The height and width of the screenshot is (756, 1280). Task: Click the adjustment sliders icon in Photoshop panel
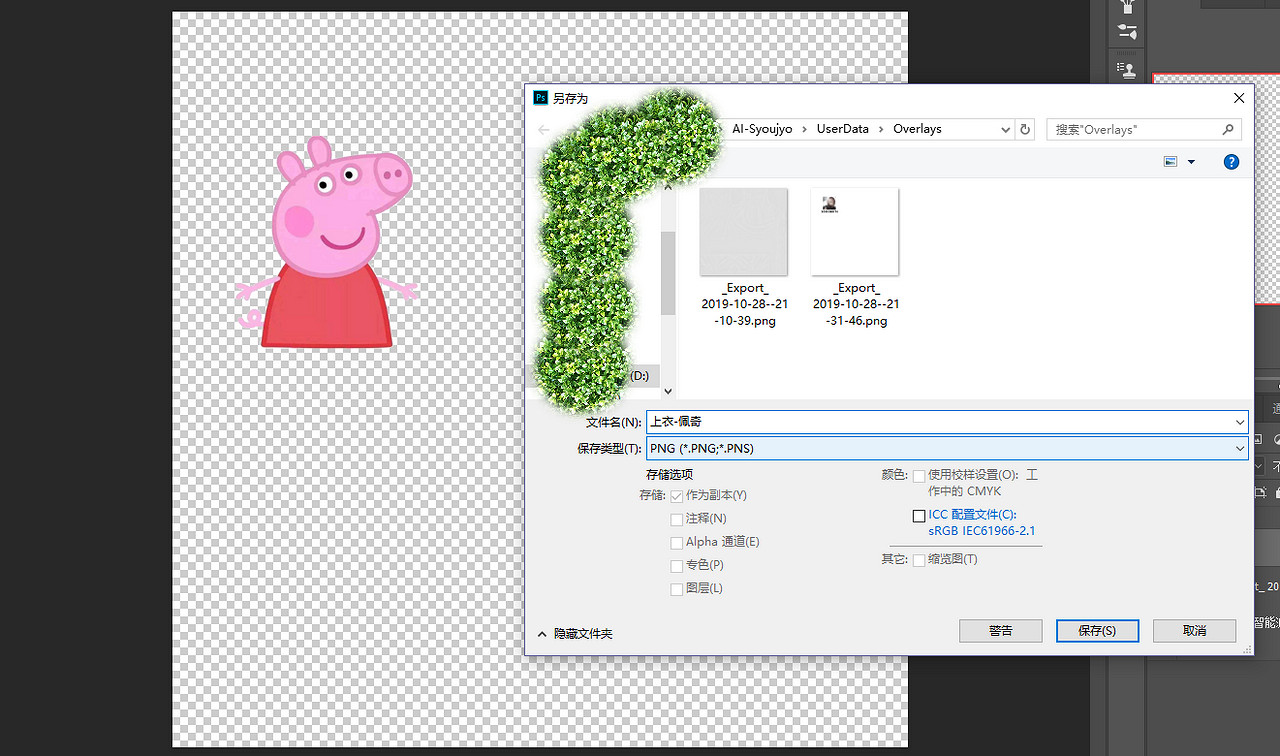pyautogui.click(x=1127, y=32)
